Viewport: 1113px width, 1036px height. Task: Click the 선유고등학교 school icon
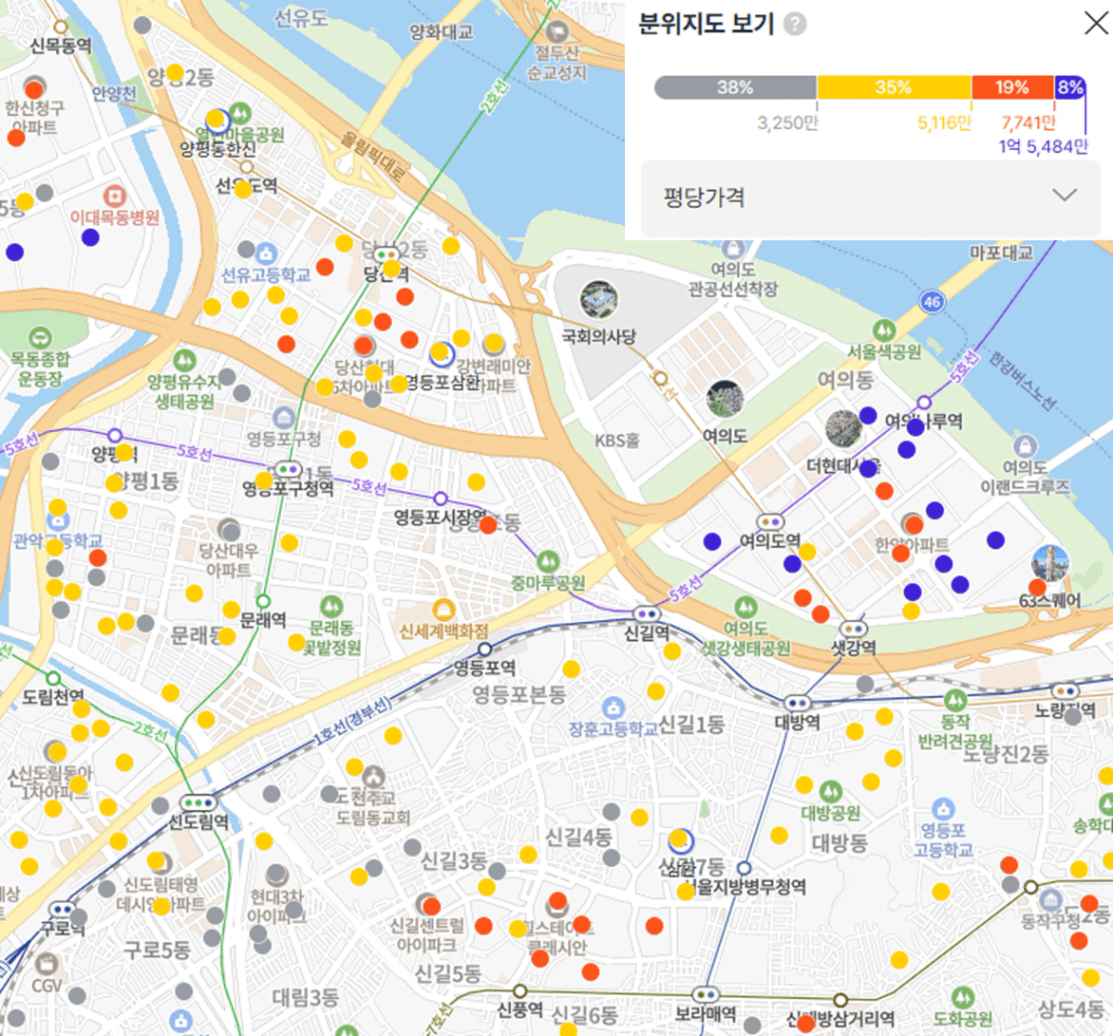[x=266, y=253]
